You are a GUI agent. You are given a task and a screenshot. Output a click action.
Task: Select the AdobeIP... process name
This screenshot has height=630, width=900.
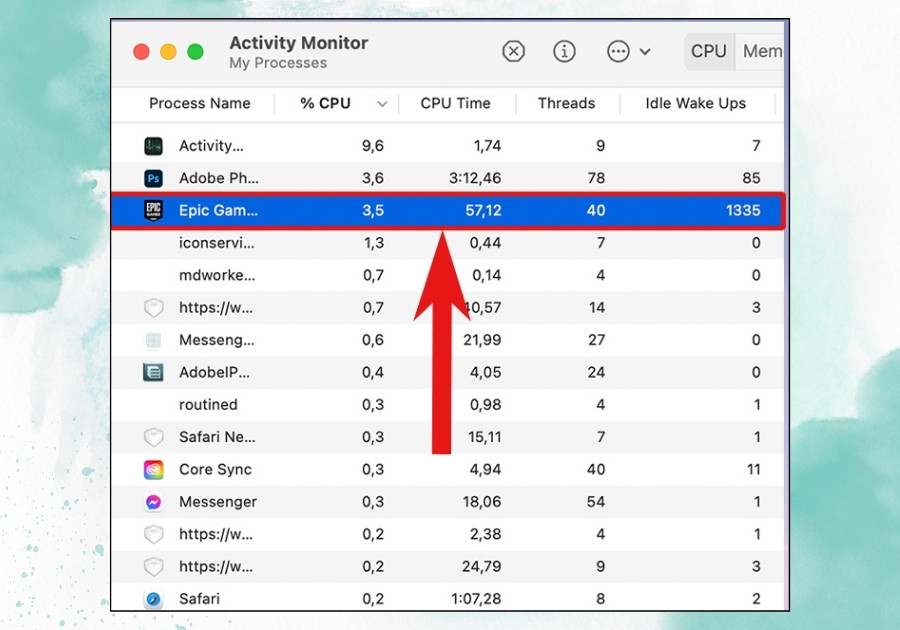click(214, 372)
